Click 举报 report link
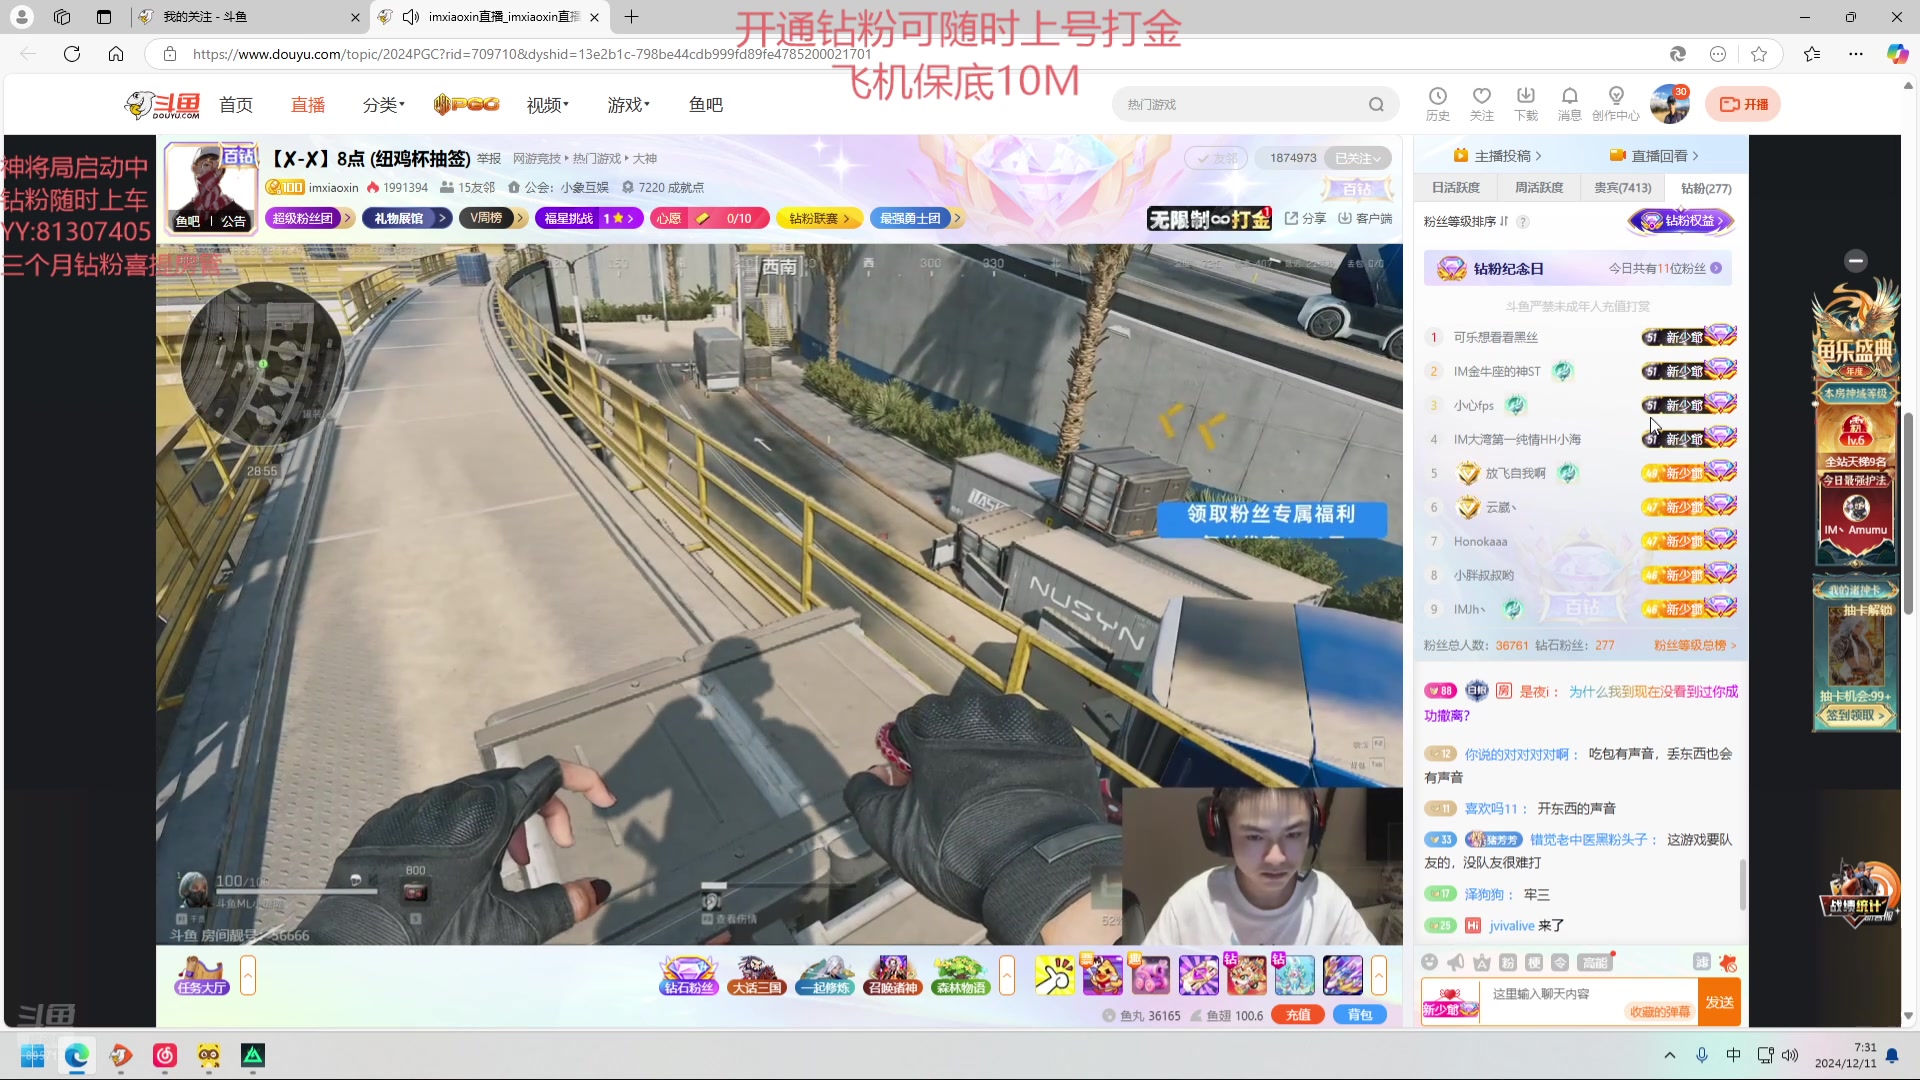Image resolution: width=1920 pixels, height=1080 pixels. tap(489, 159)
